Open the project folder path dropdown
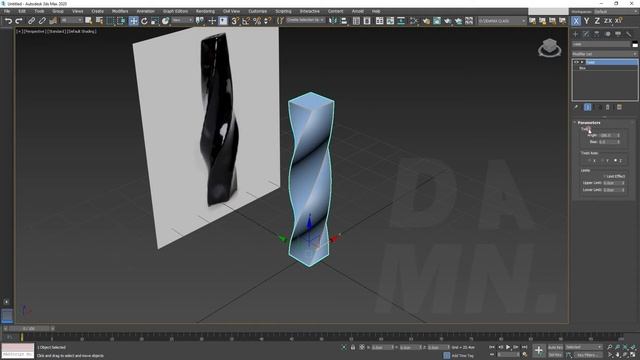Screen dimensions: 640x360 pos(502,20)
